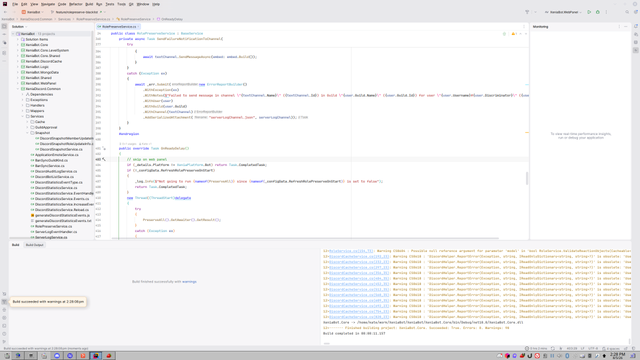Expand the XeniaBot.Logic project node
This screenshot has width=640, height=360.
coord(18,67)
